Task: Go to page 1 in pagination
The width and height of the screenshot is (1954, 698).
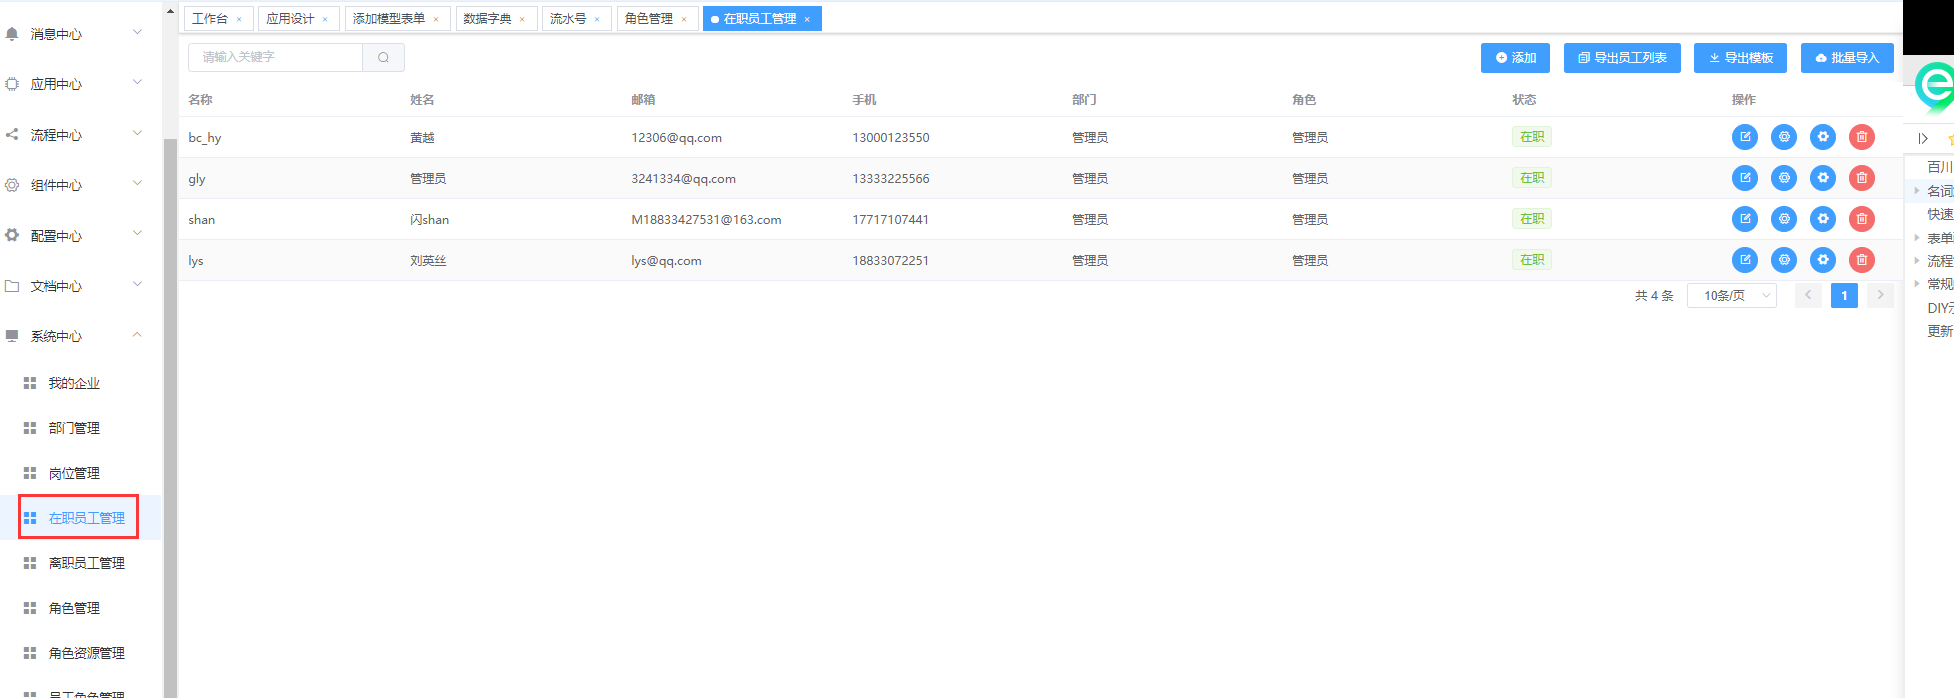Action: click(x=1844, y=295)
